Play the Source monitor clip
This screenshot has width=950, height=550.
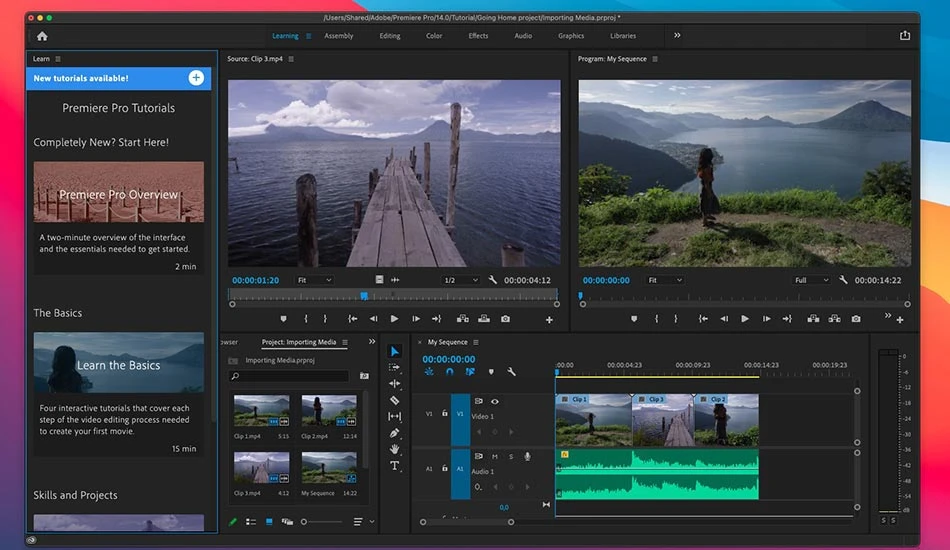pyautogui.click(x=394, y=319)
